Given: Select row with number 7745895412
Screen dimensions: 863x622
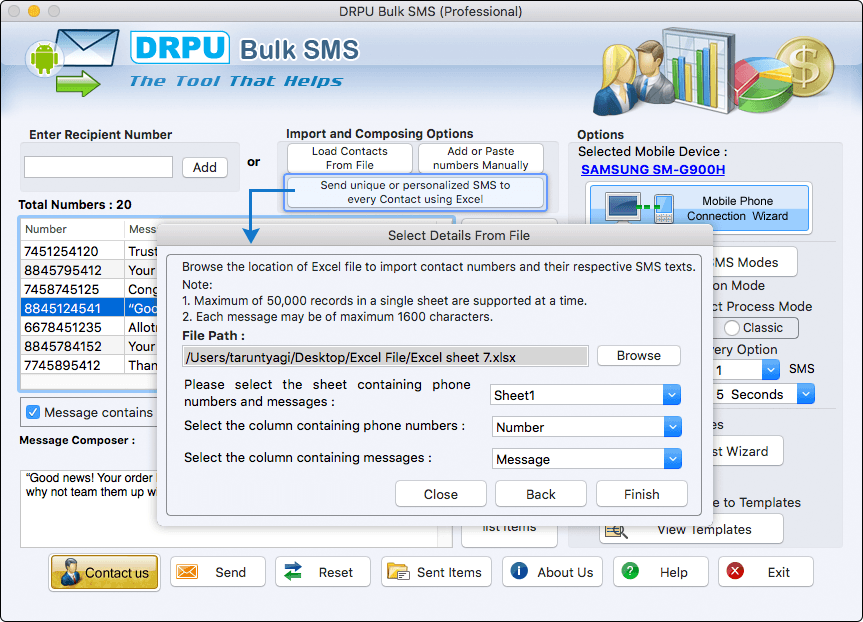Looking at the screenshot, I should 89,365.
